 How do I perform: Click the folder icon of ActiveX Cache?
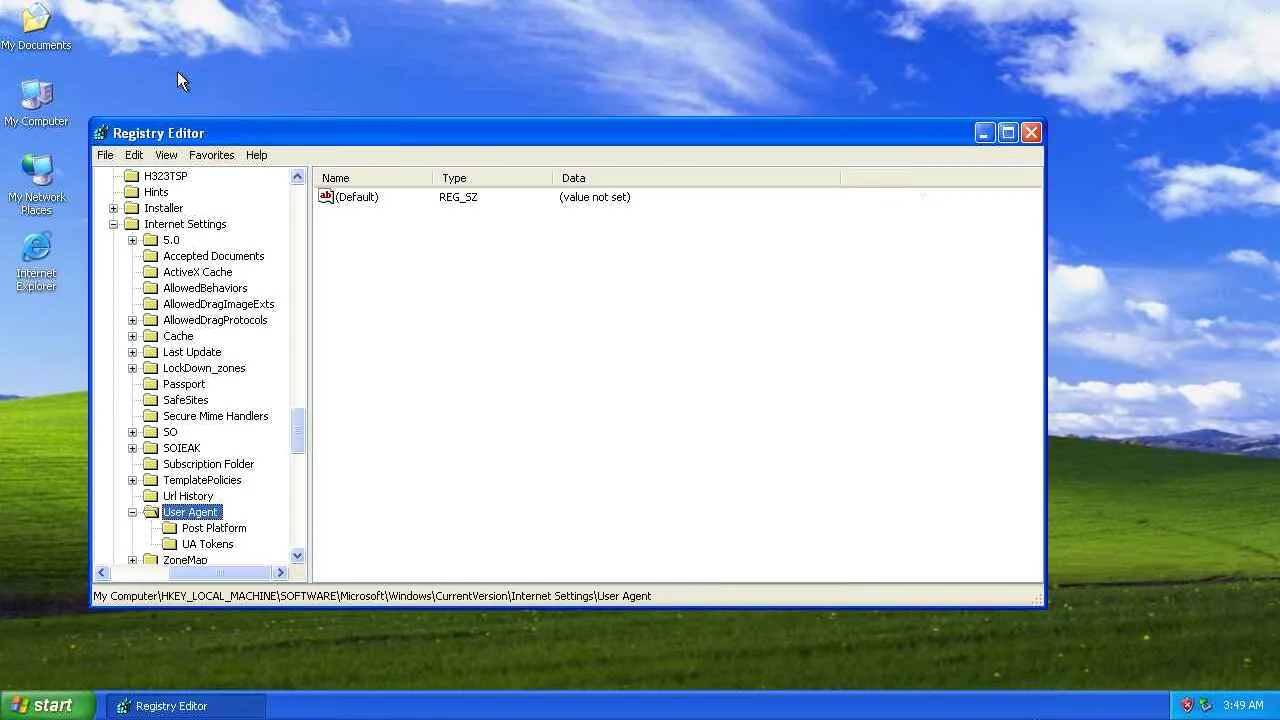click(151, 272)
